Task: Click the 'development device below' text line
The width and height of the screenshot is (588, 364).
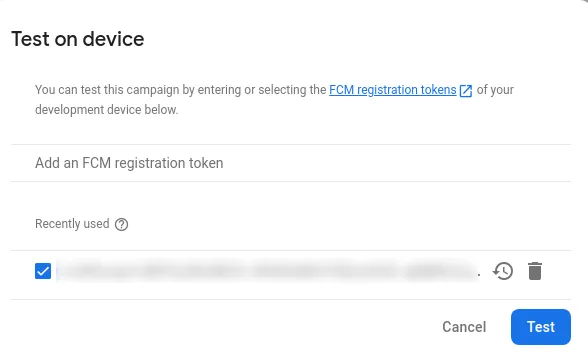Action: 106,110
